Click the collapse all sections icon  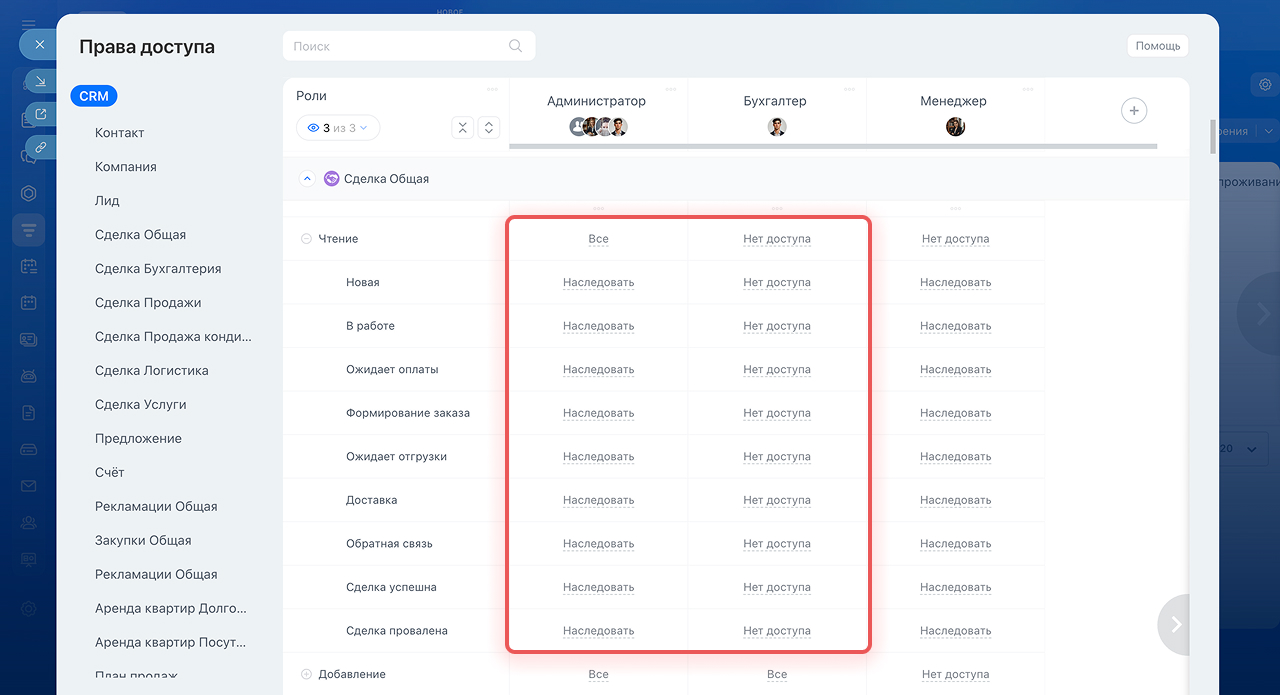(x=462, y=128)
